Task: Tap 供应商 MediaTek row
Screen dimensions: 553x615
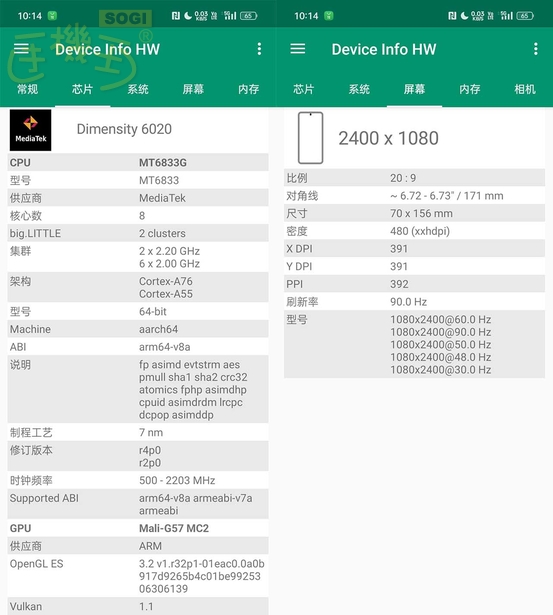Action: point(138,198)
